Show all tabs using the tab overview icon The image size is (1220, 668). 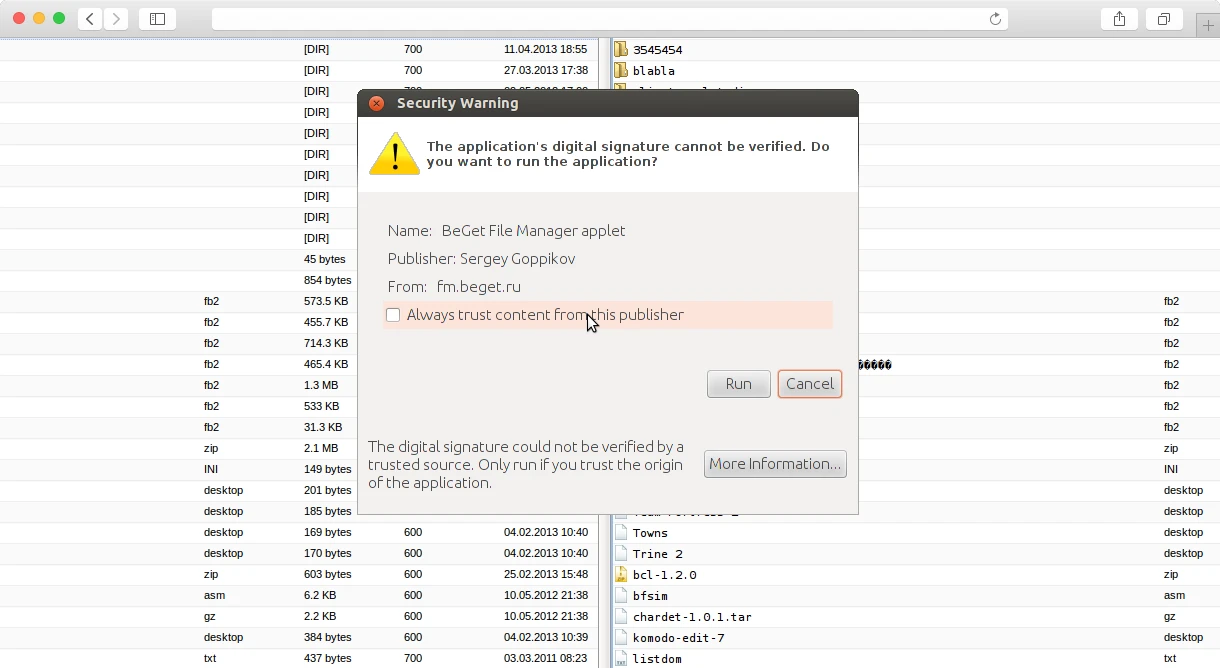(1164, 17)
